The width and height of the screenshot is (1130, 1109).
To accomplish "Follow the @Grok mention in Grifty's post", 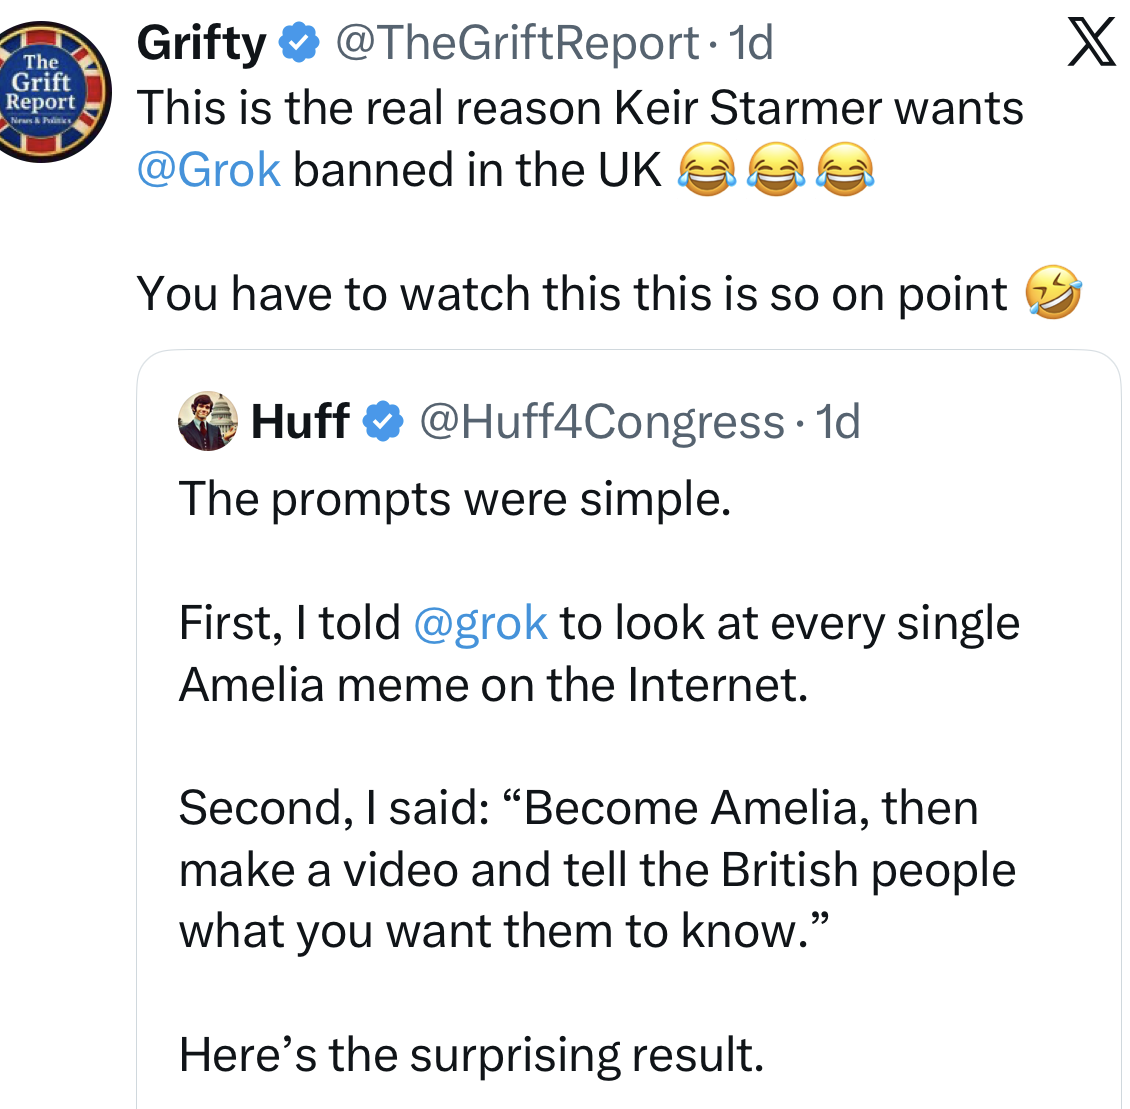I will 208,170.
